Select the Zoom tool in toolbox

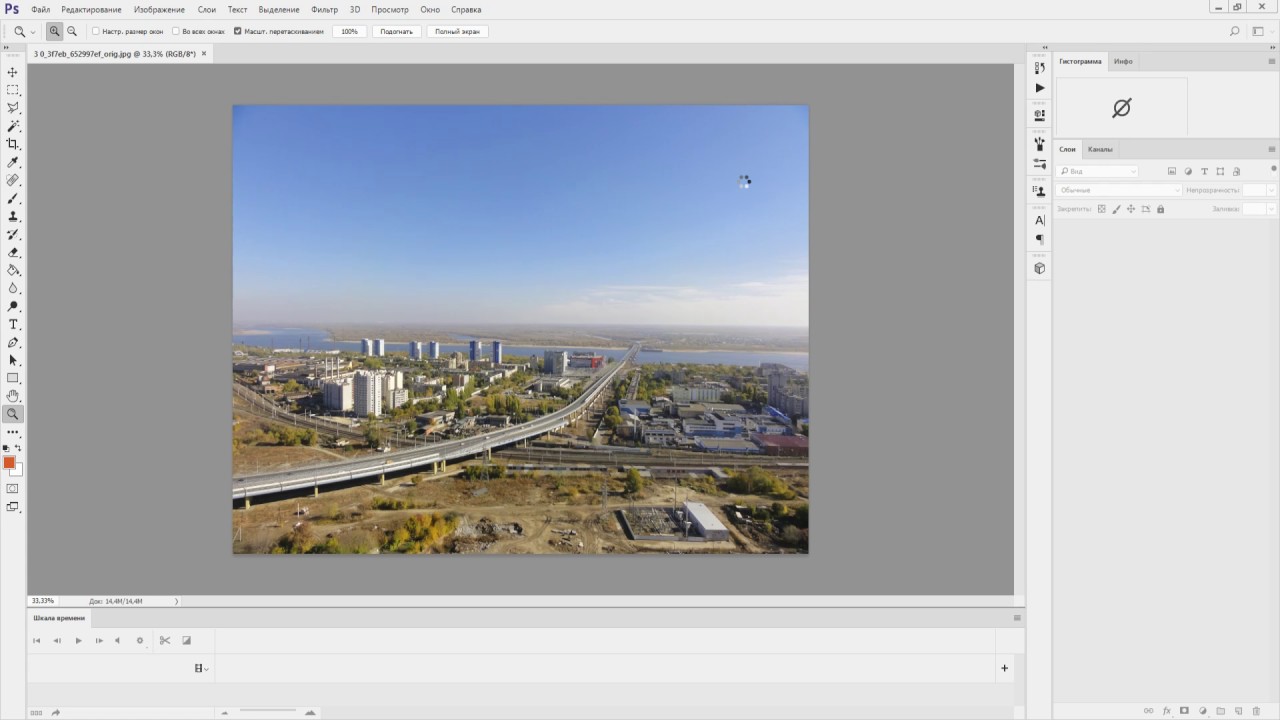coord(13,414)
